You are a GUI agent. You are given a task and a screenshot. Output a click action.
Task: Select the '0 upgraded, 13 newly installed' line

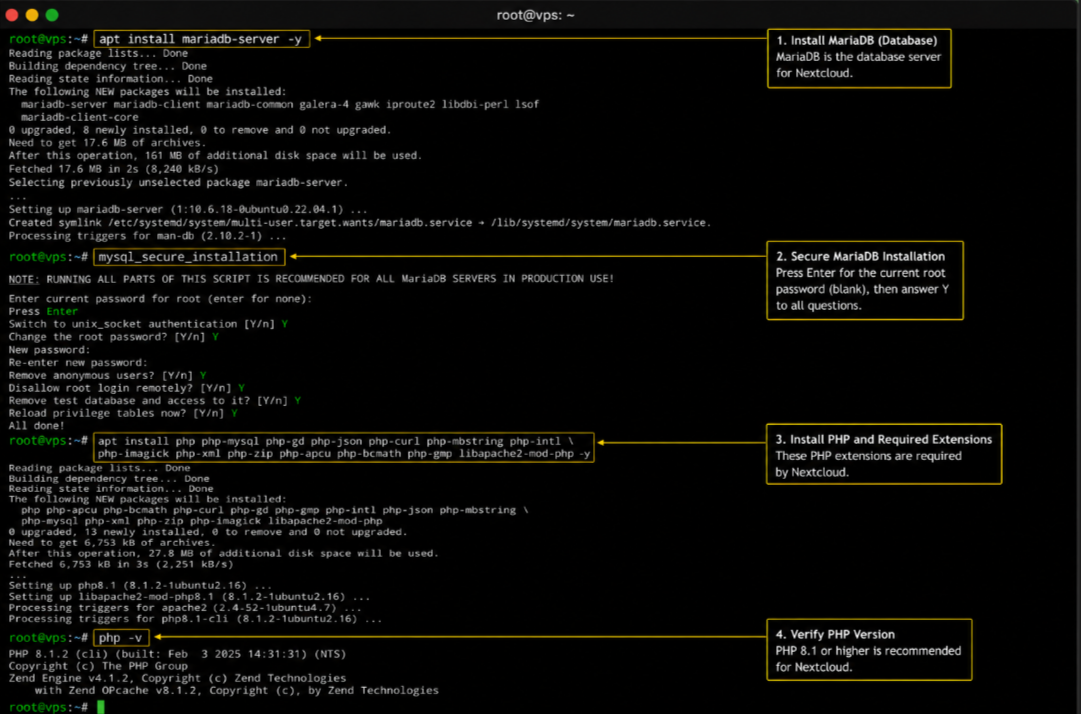click(x=208, y=532)
